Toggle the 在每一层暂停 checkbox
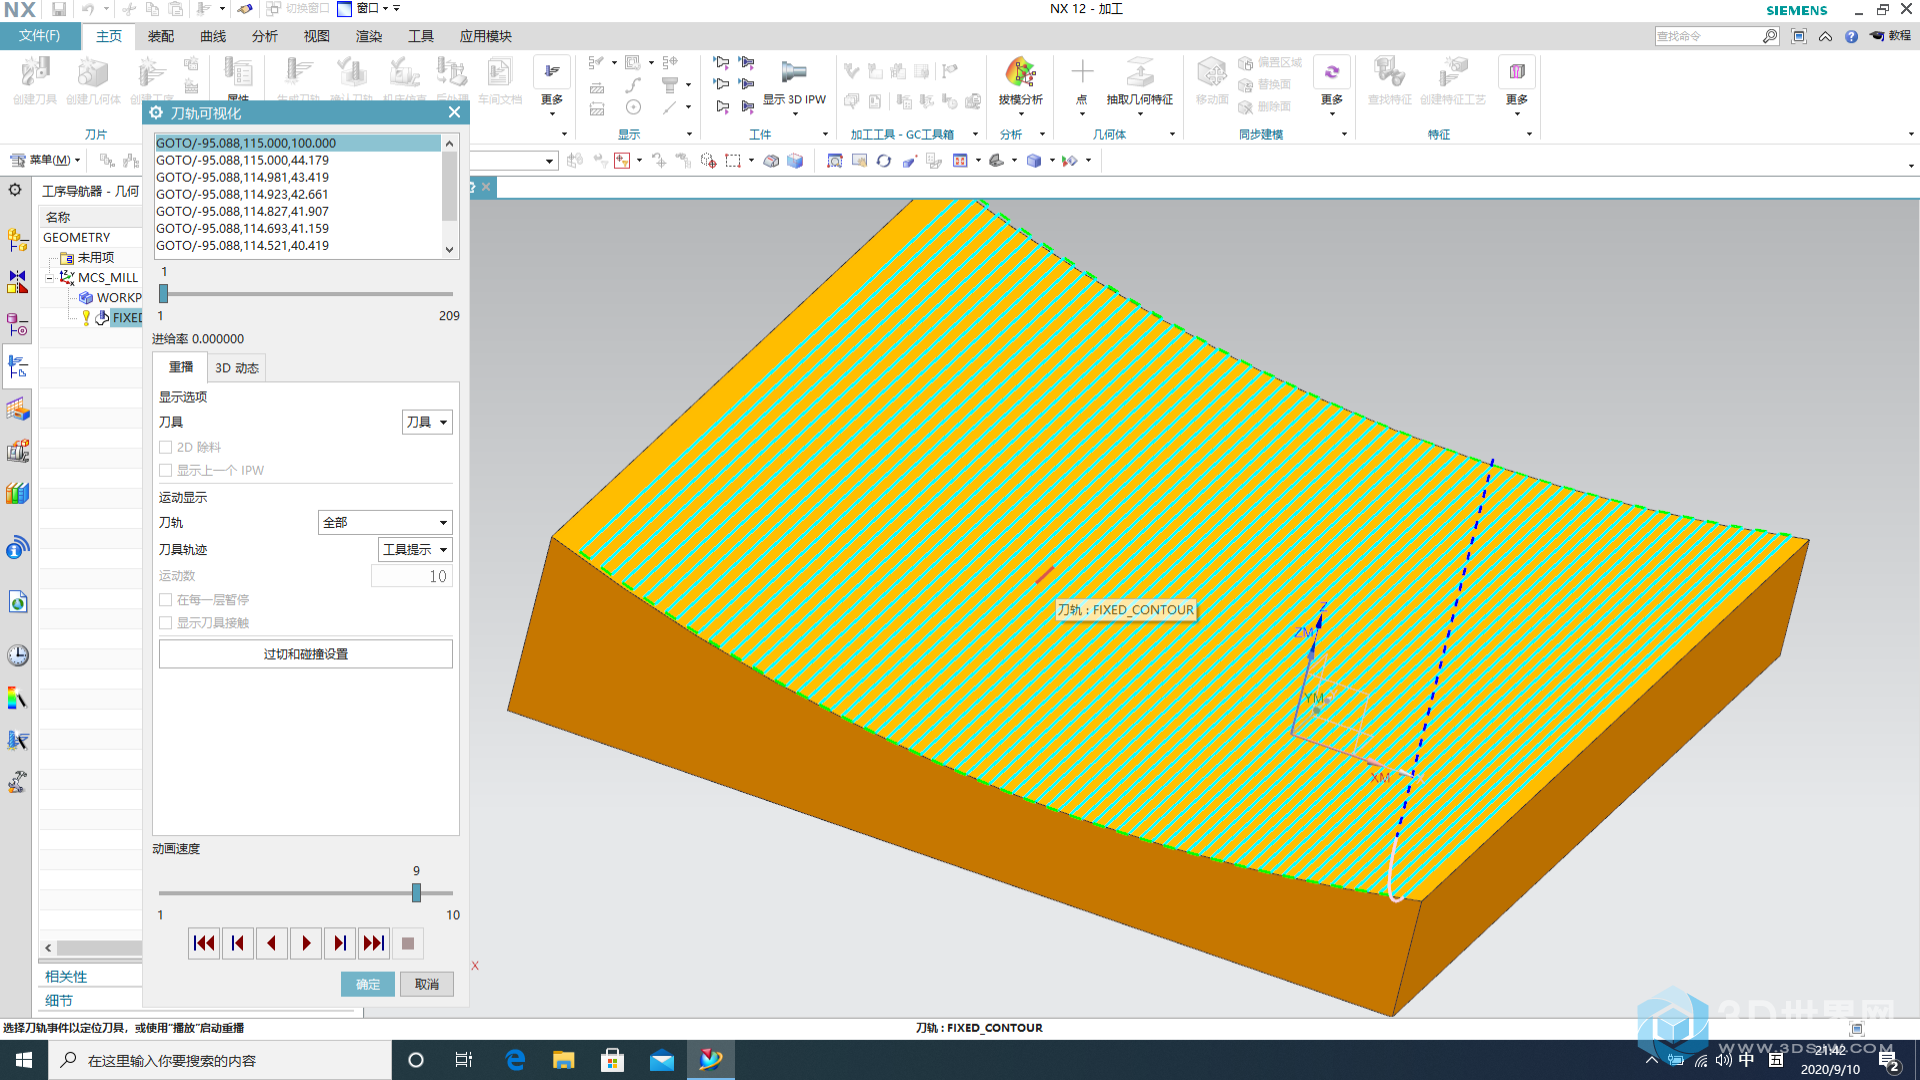Screen dimensions: 1920x1080 [165, 600]
